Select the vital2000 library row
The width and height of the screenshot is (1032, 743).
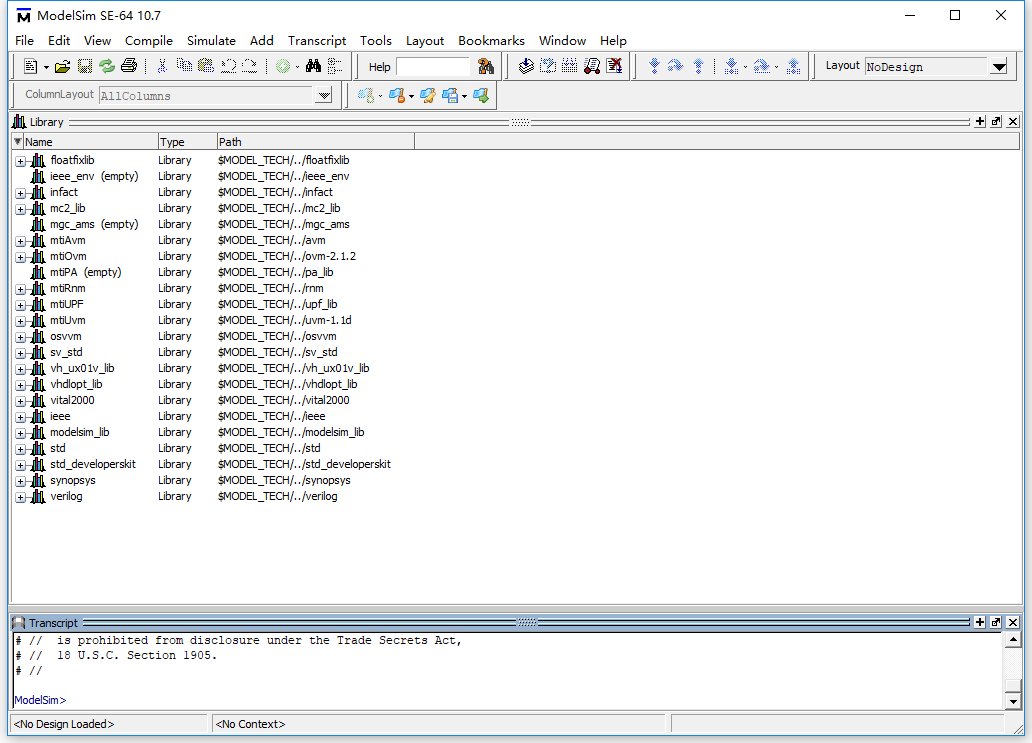72,400
